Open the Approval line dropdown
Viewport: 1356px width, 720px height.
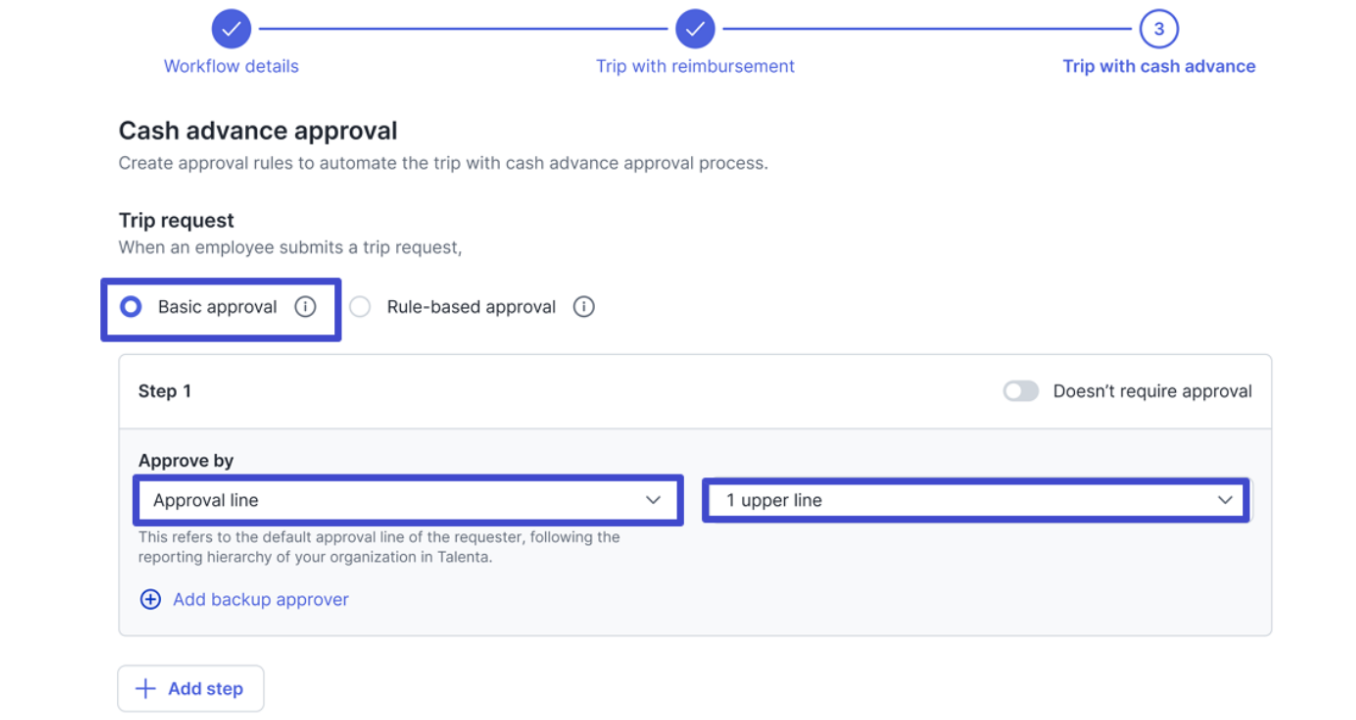[408, 500]
